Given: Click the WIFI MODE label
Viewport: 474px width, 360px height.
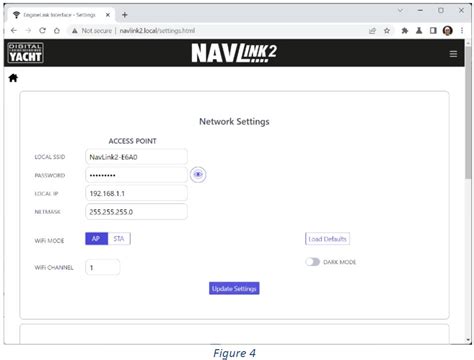Looking at the screenshot, I should (49, 241).
